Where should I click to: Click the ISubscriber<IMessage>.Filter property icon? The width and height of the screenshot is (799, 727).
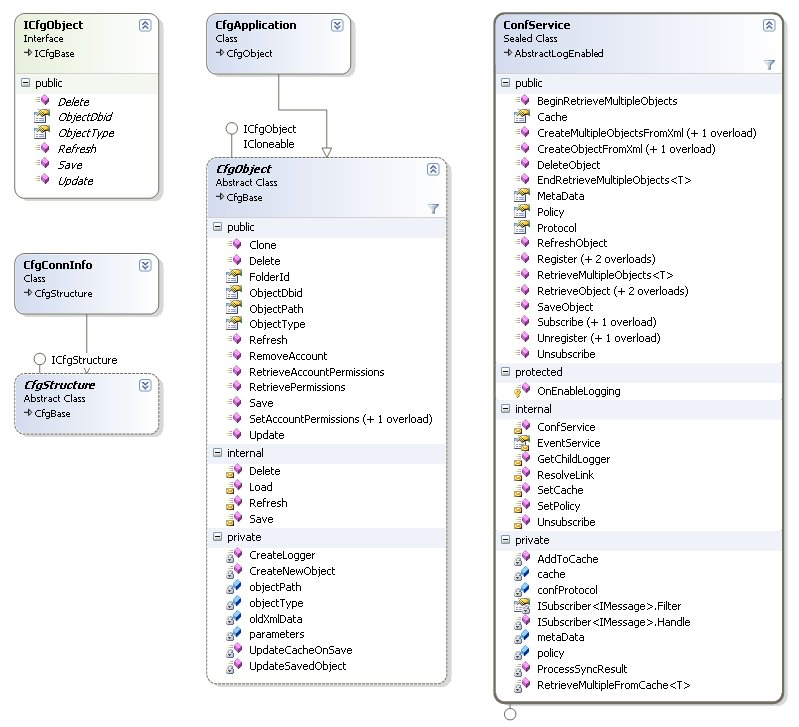[x=522, y=606]
